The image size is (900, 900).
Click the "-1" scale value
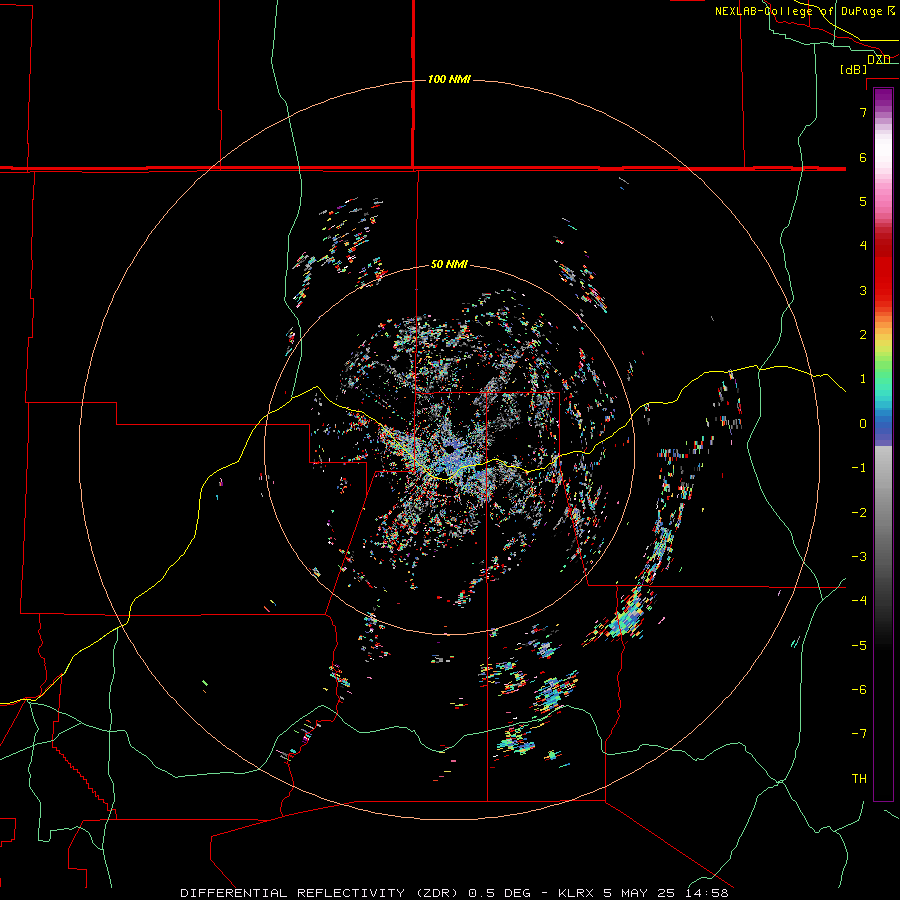click(x=859, y=468)
